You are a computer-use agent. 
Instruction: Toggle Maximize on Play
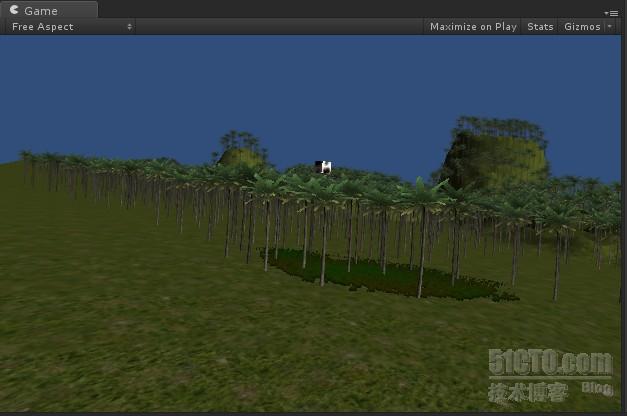coord(473,27)
